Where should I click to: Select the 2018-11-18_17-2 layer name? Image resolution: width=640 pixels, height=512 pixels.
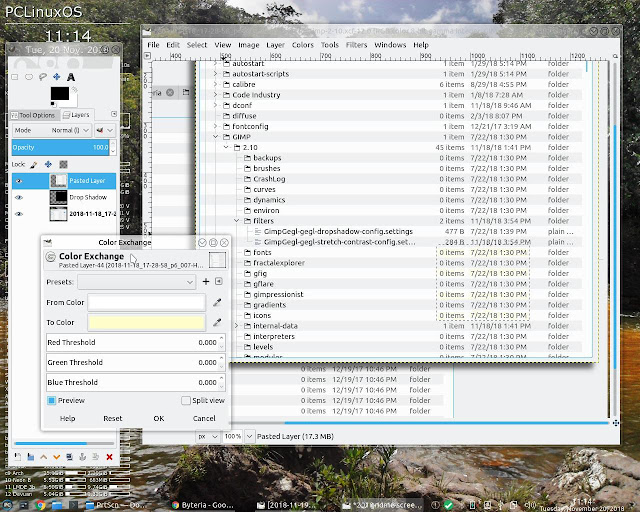pyautogui.click(x=93, y=214)
